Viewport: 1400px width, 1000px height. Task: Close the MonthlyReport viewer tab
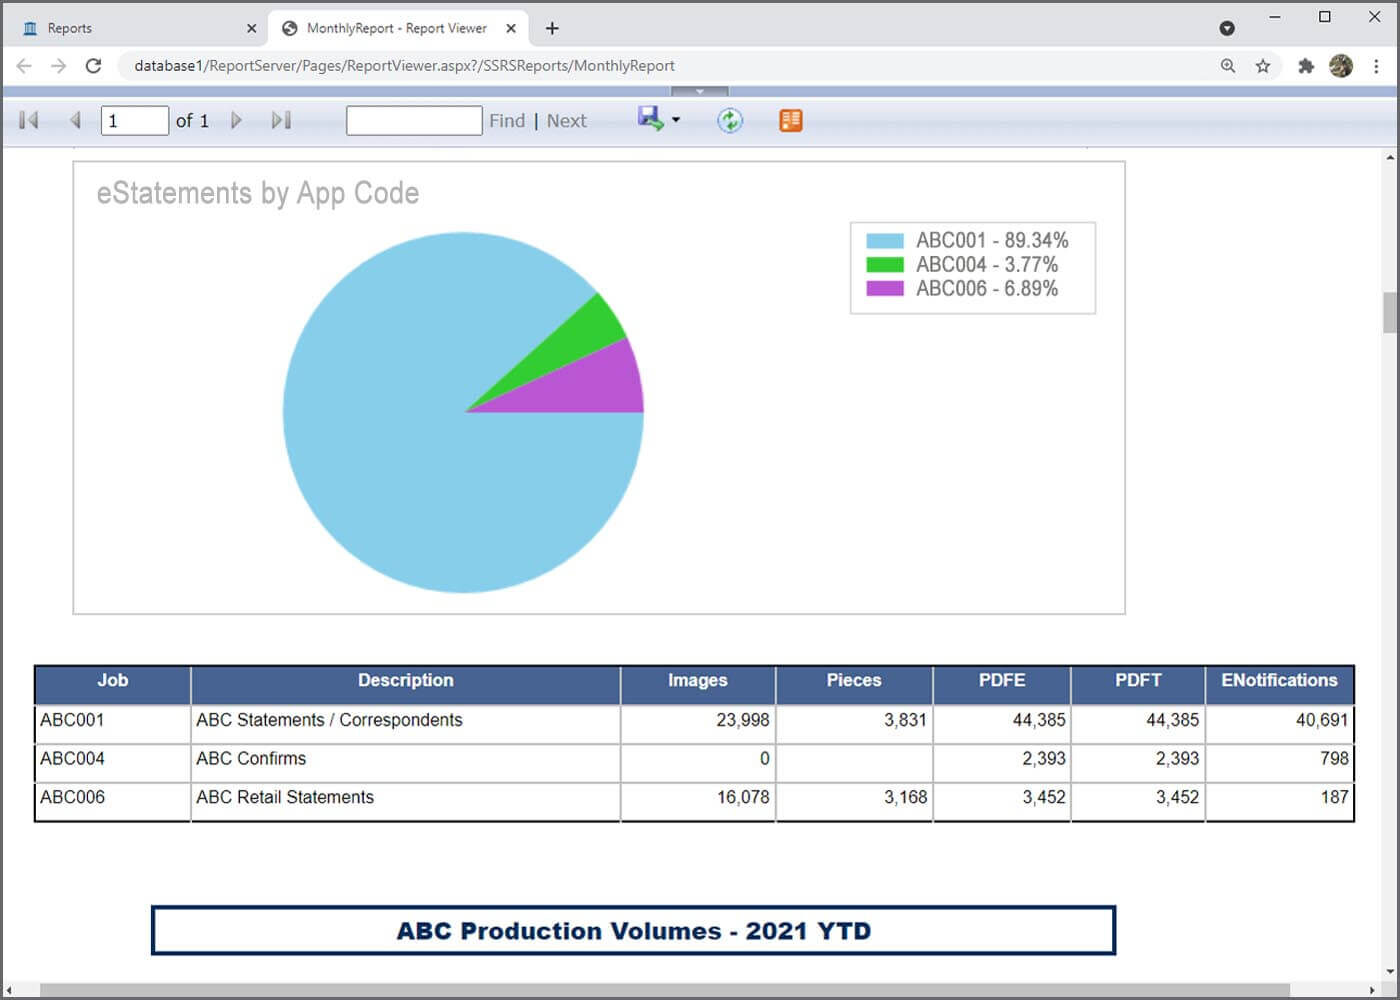click(x=511, y=28)
